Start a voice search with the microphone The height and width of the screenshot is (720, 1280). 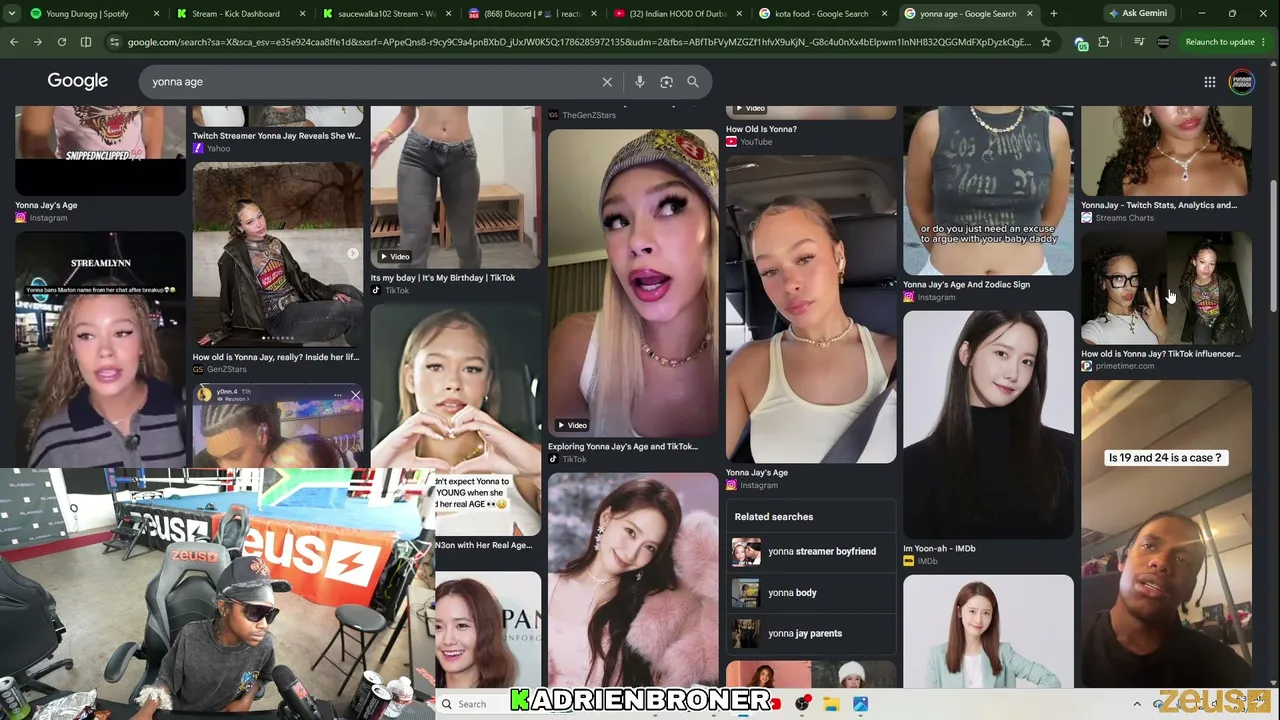coord(640,82)
